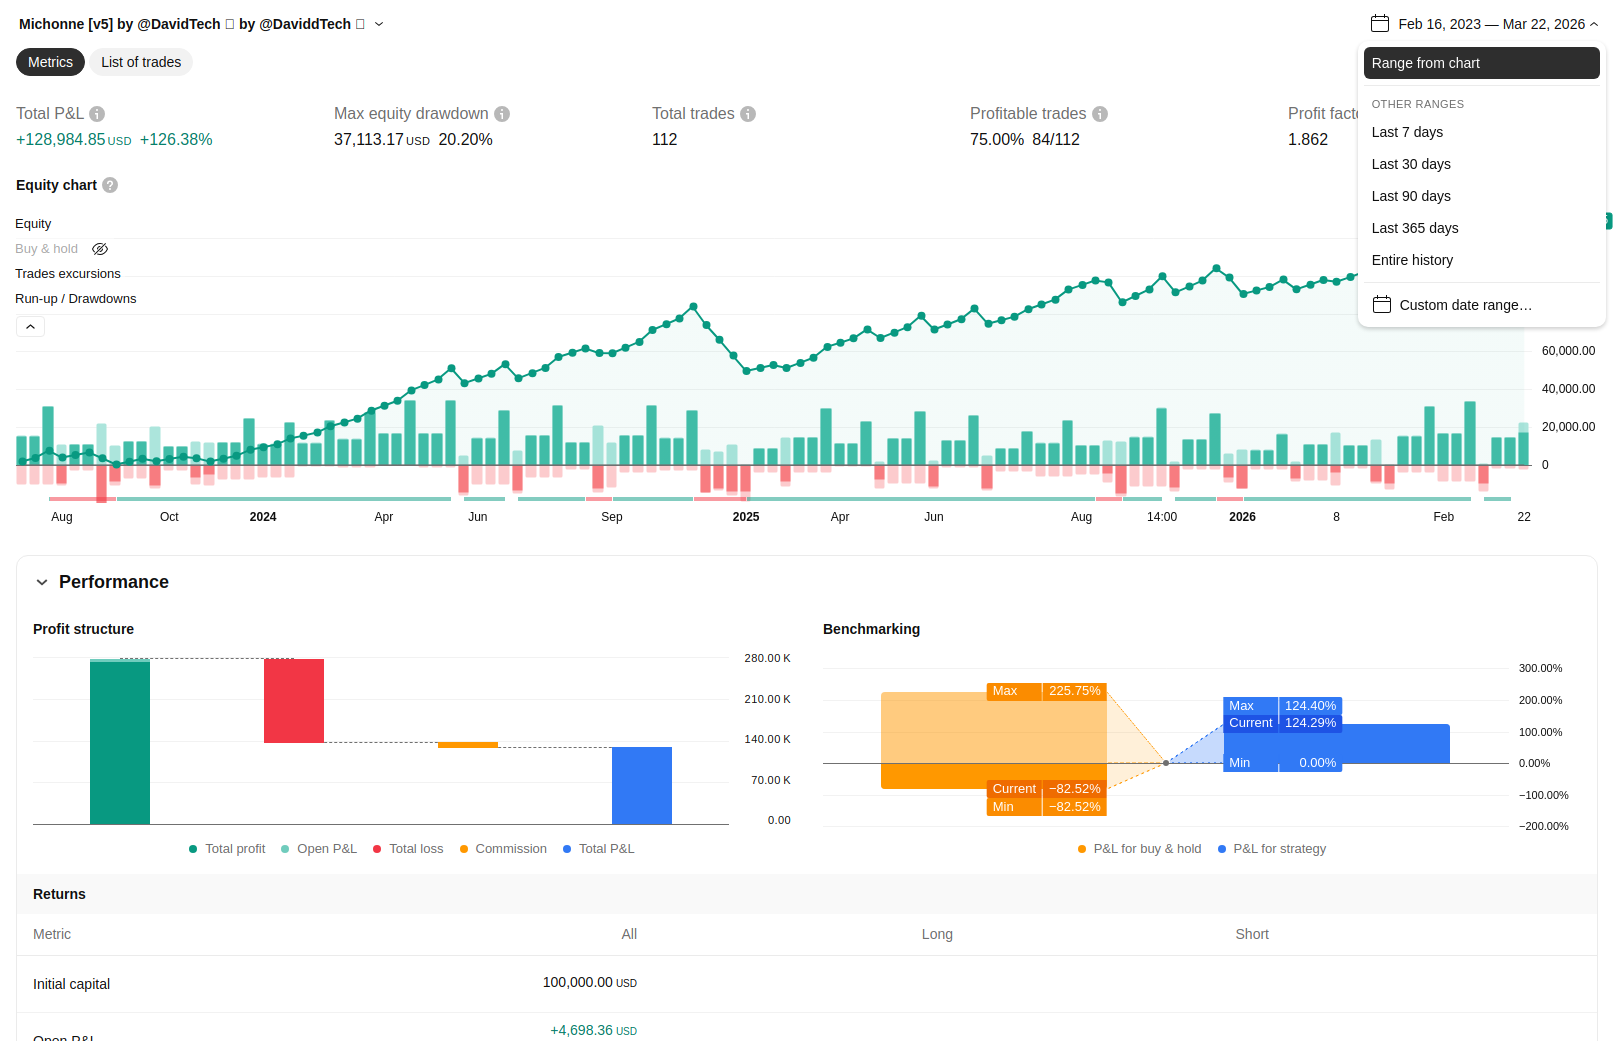Screen dimensions: 1614x1041
Task: Switch to the List of trades tab
Action: (x=141, y=62)
